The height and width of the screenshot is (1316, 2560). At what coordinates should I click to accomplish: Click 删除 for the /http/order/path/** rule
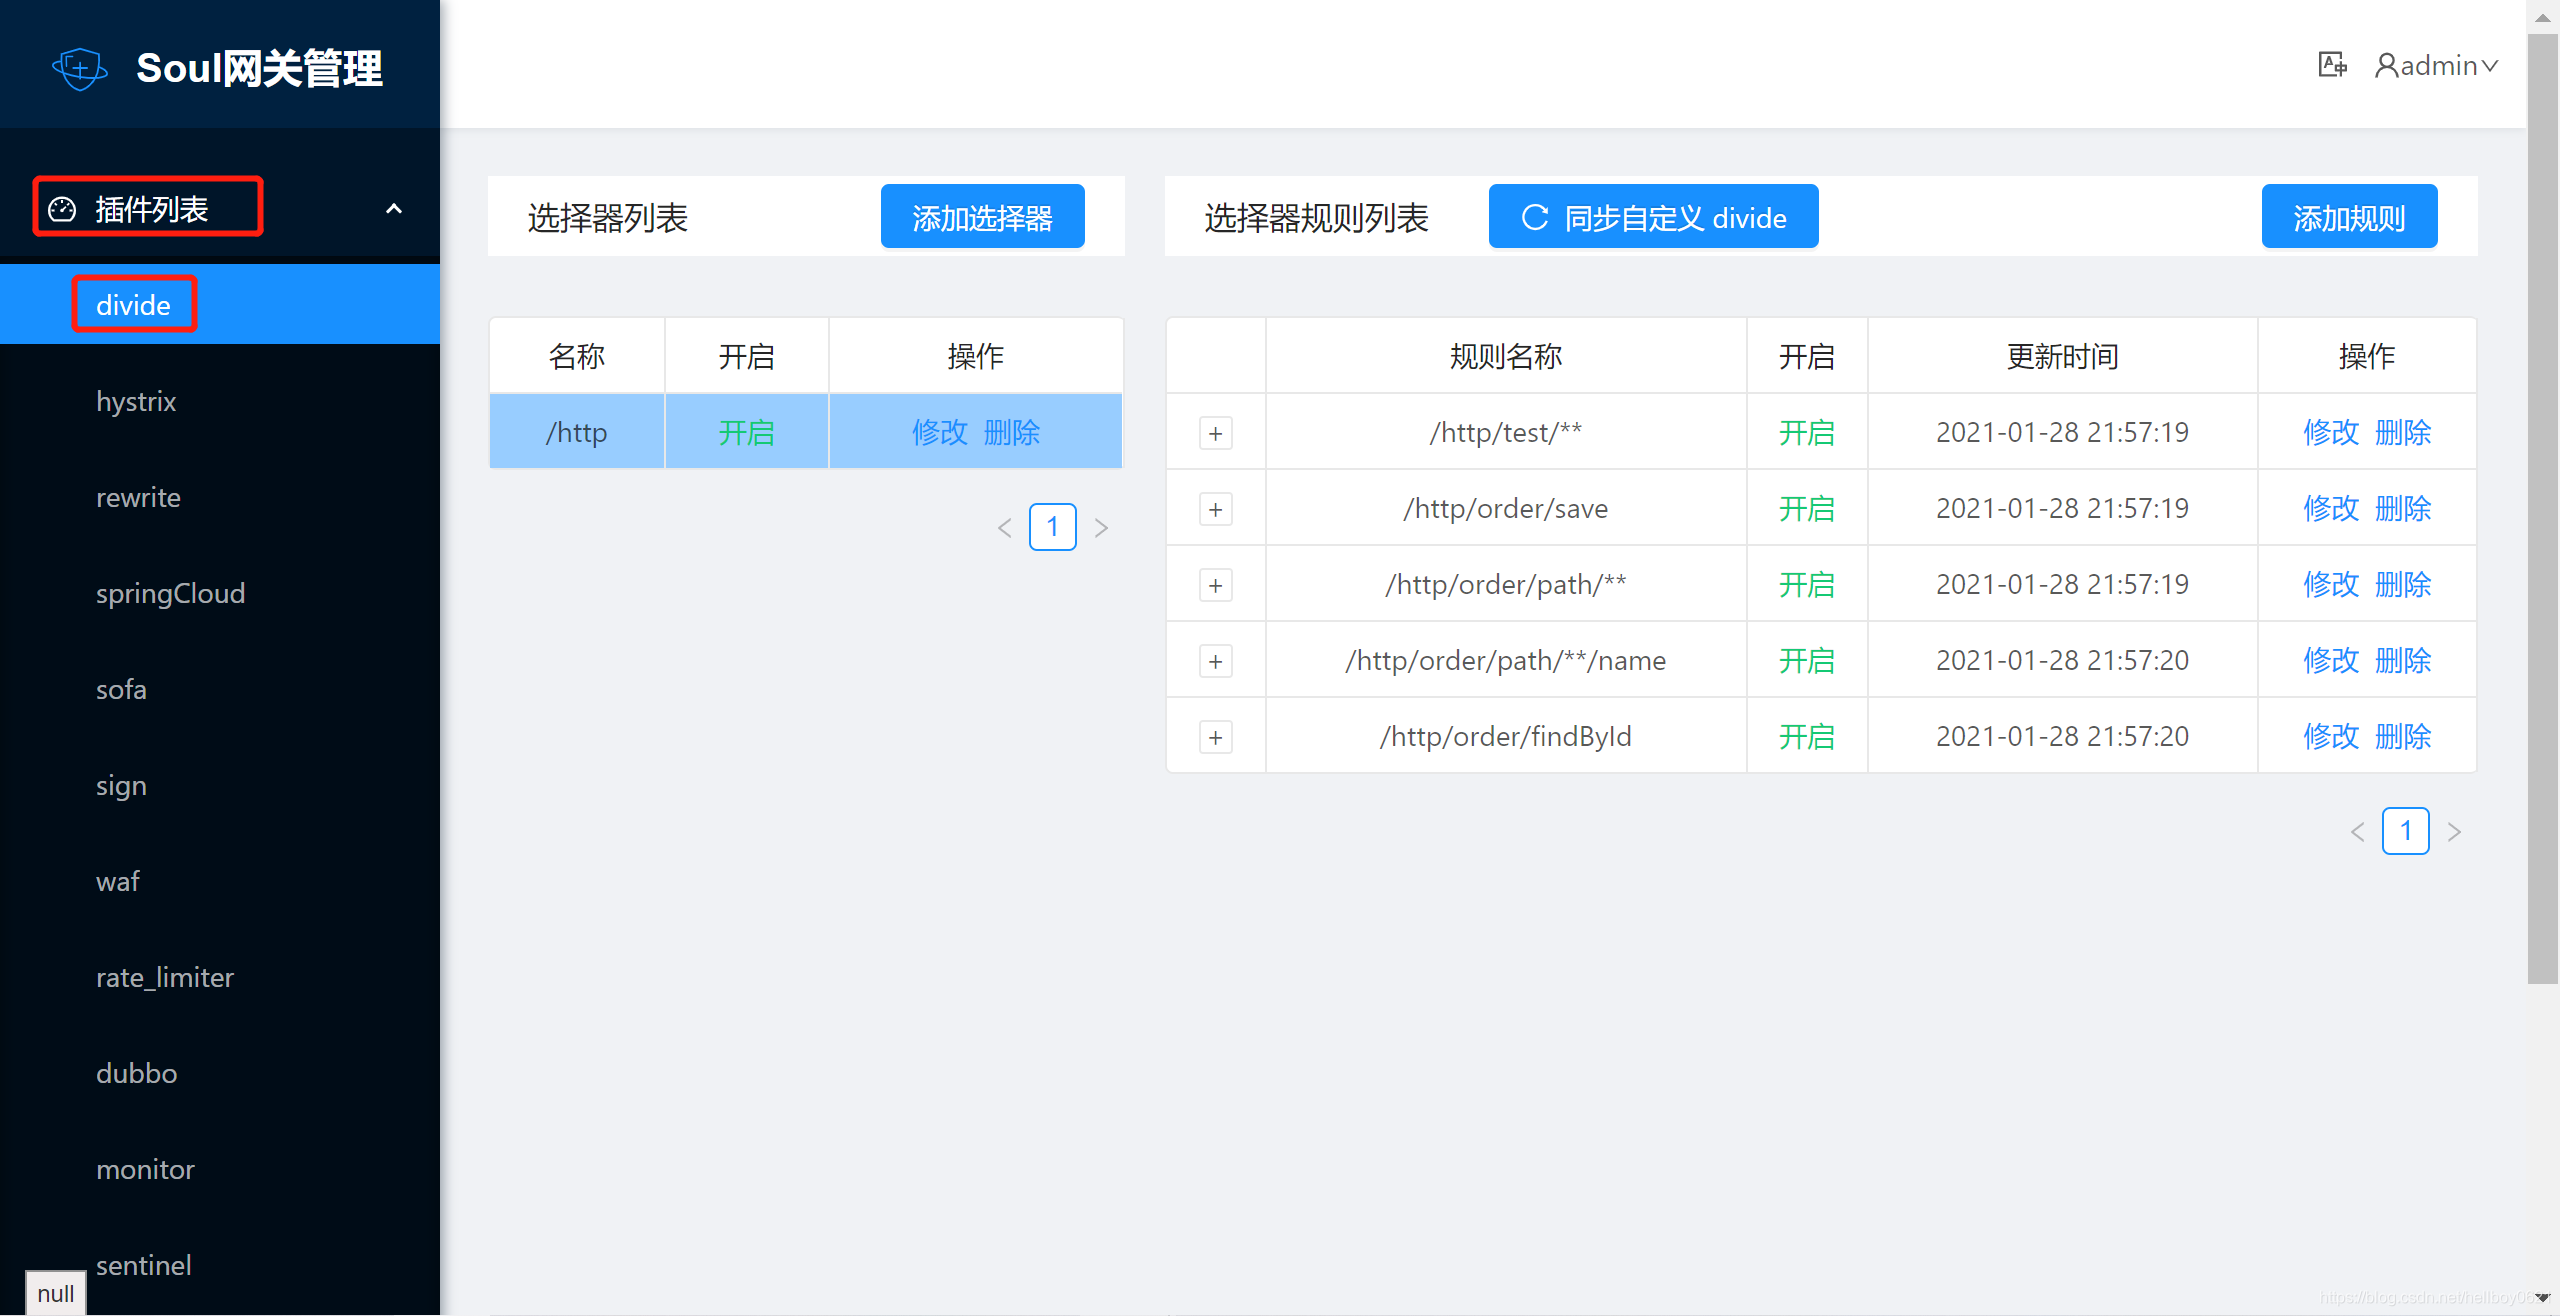pyautogui.click(x=2403, y=584)
